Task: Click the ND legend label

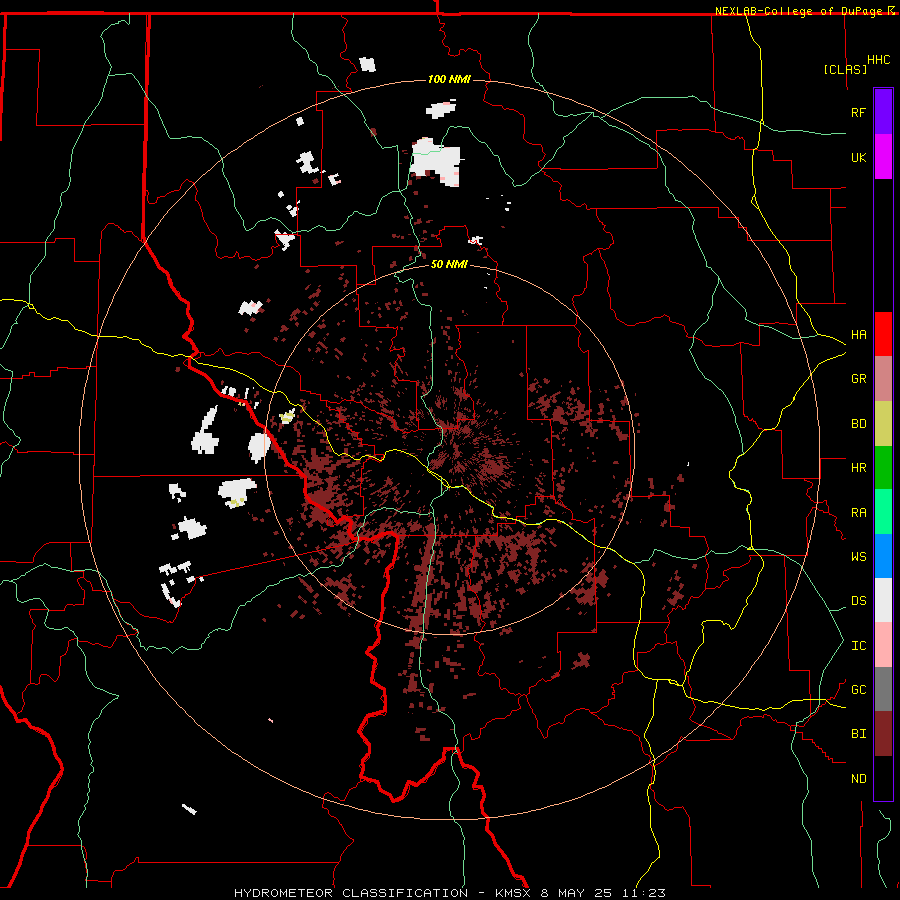Action: [858, 779]
